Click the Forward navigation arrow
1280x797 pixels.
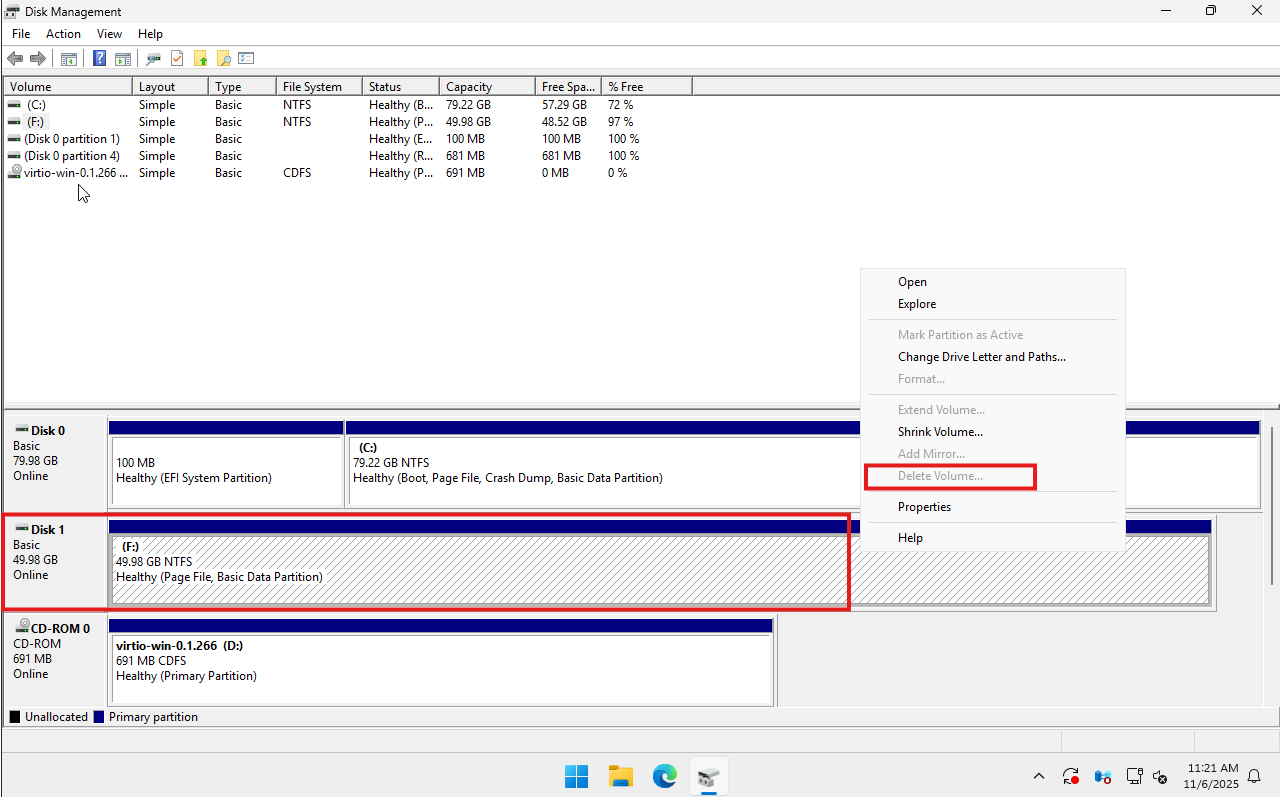(37, 58)
